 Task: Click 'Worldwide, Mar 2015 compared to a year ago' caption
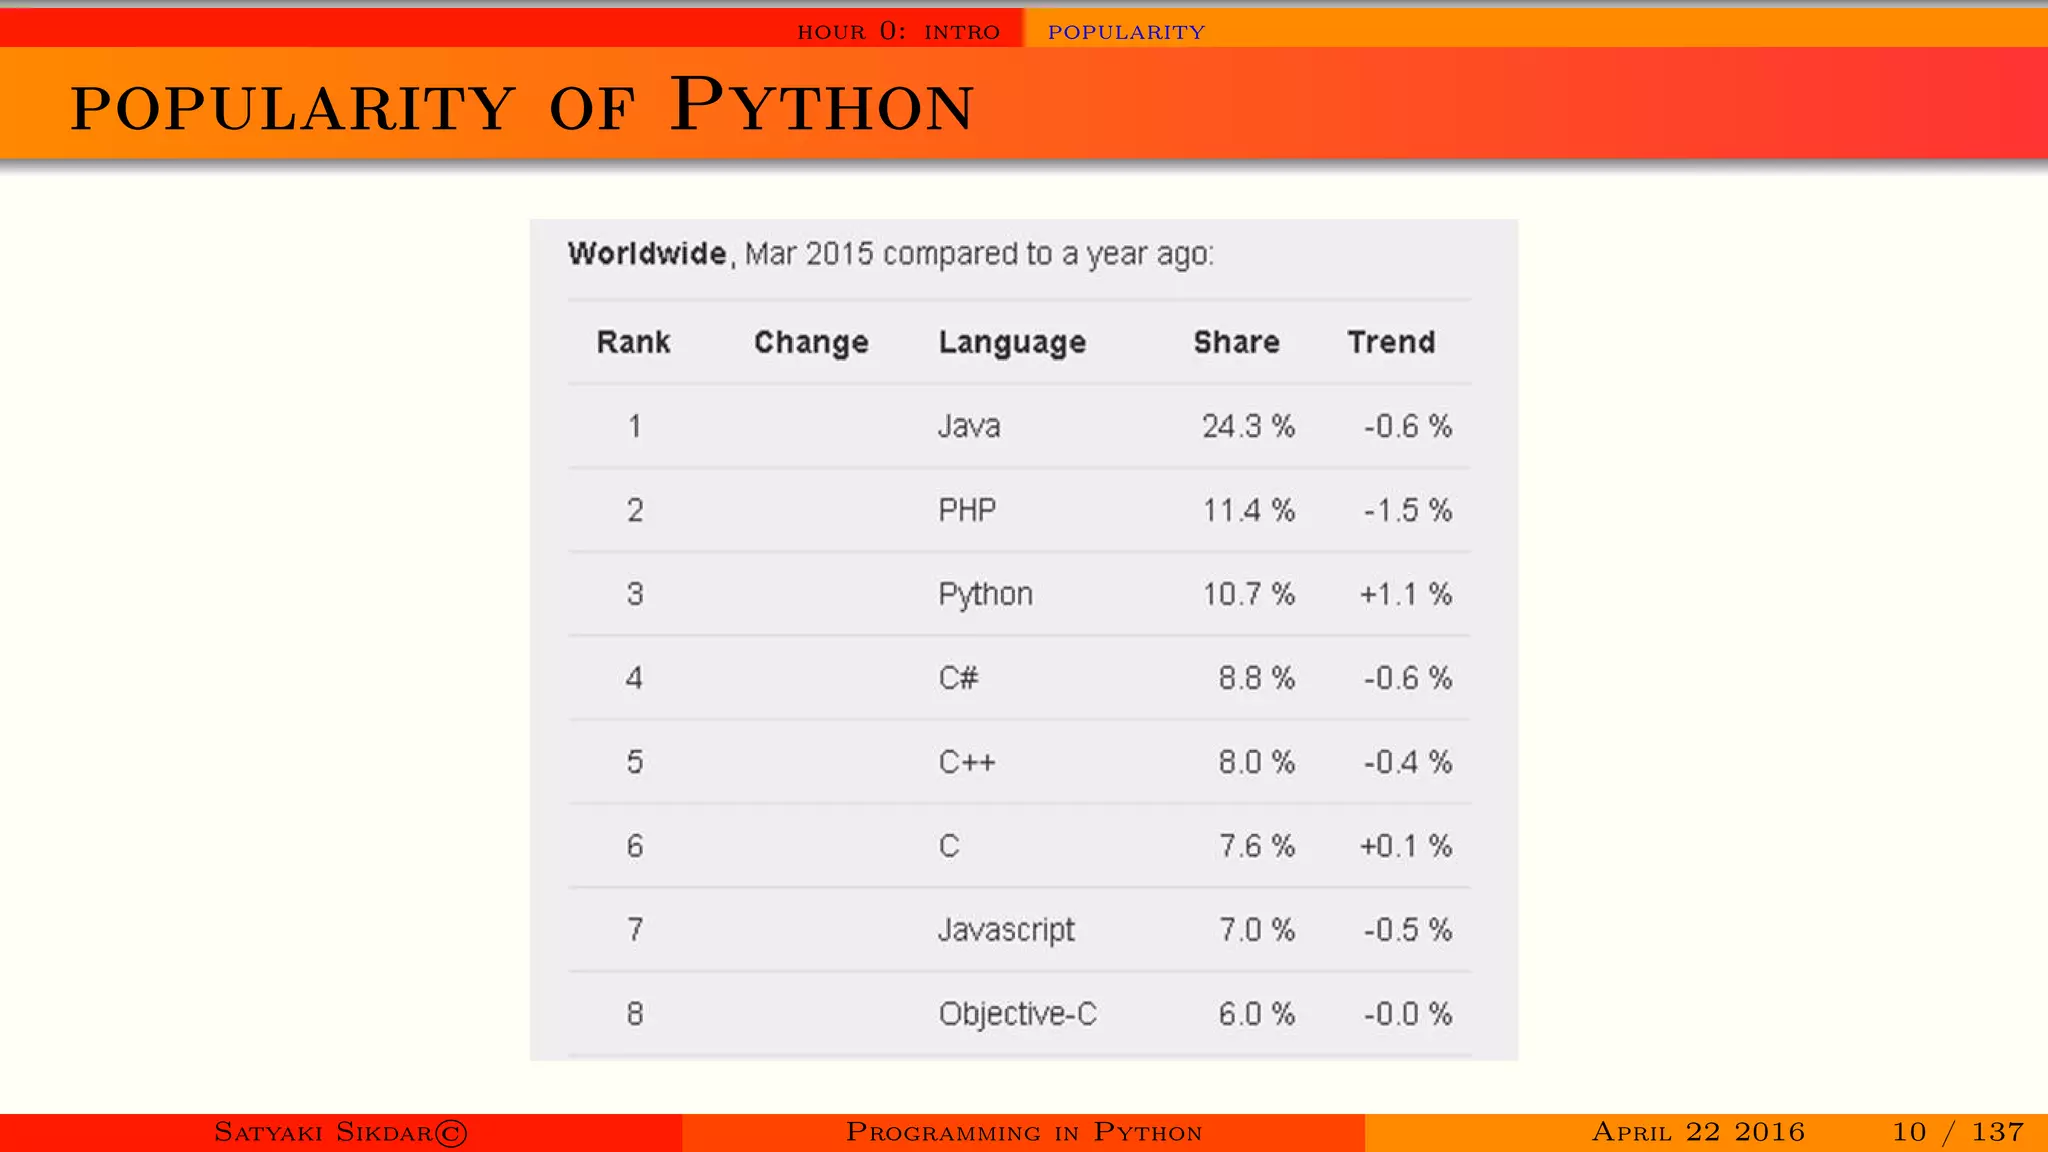[x=890, y=254]
